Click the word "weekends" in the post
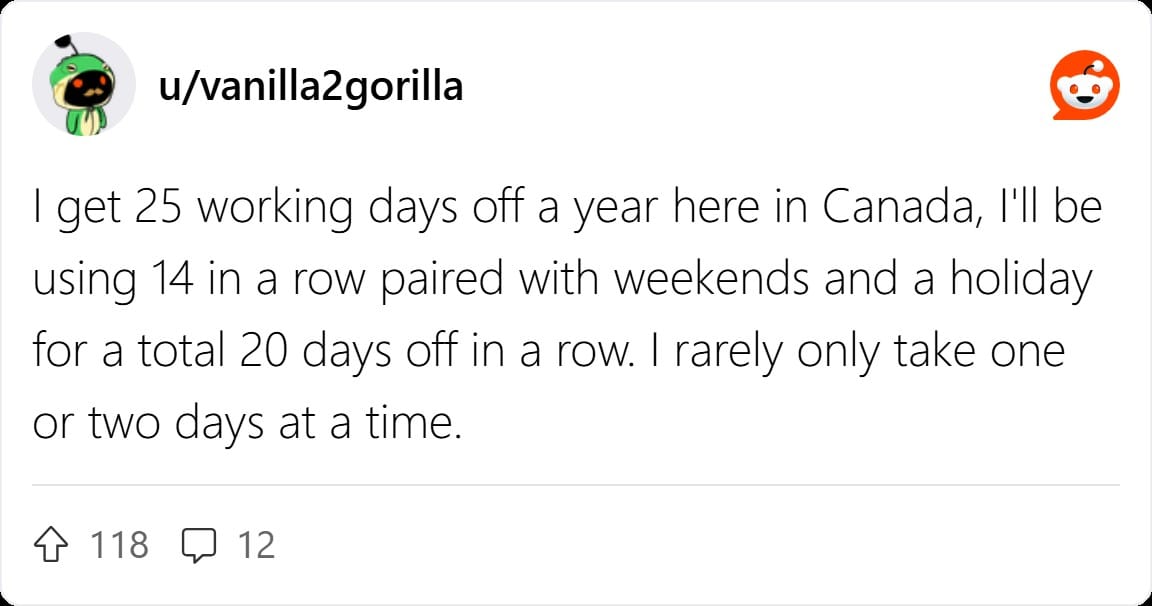1152x606 pixels. click(712, 280)
